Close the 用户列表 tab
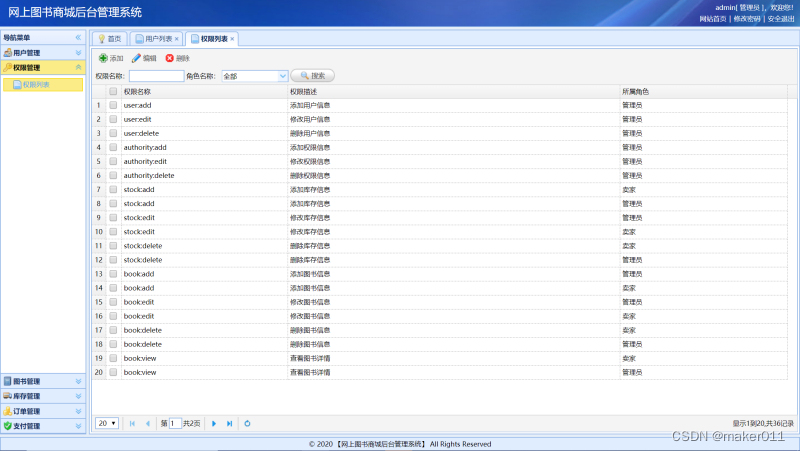The width and height of the screenshot is (800, 451). coord(177,39)
